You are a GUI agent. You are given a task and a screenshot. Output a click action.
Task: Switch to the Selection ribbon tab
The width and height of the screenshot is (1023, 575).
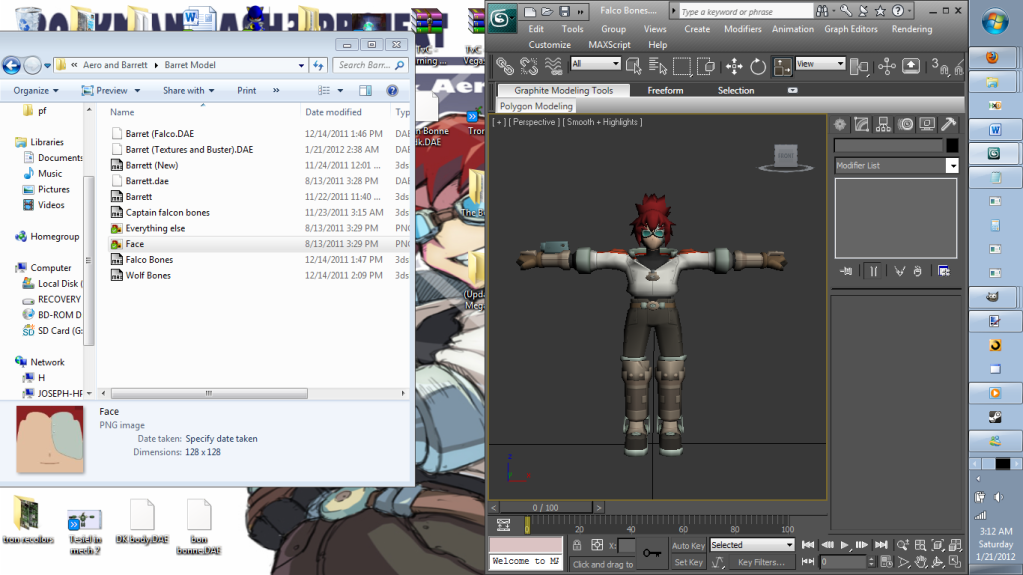point(736,91)
